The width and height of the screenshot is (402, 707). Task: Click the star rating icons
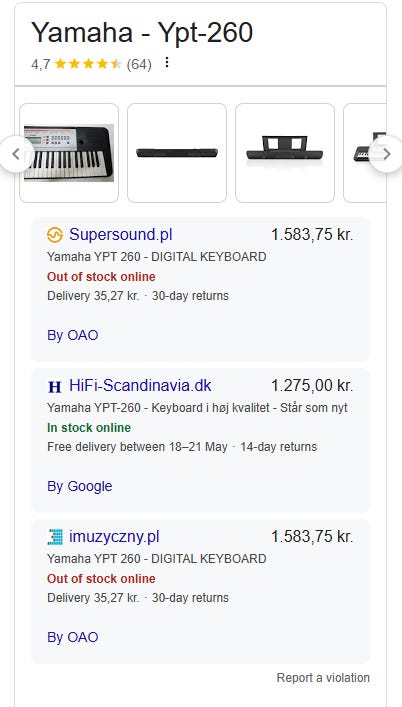[x=88, y=64]
